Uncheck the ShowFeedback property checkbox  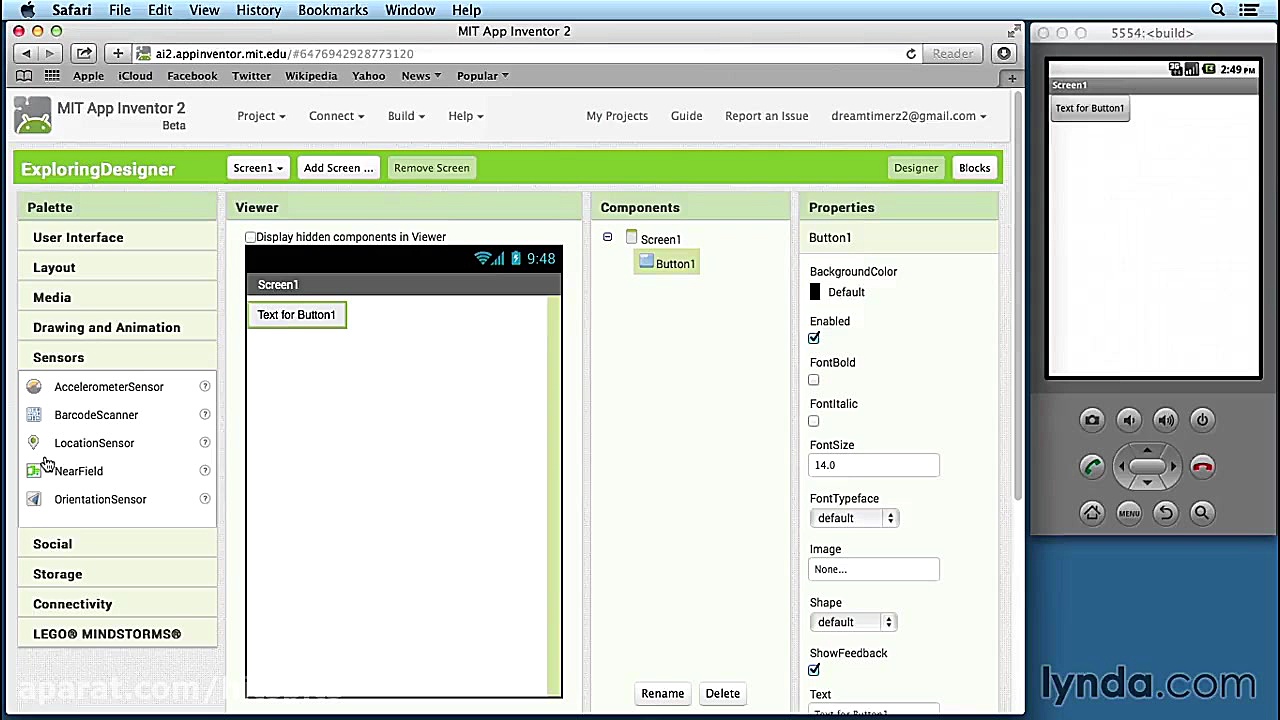click(x=814, y=670)
